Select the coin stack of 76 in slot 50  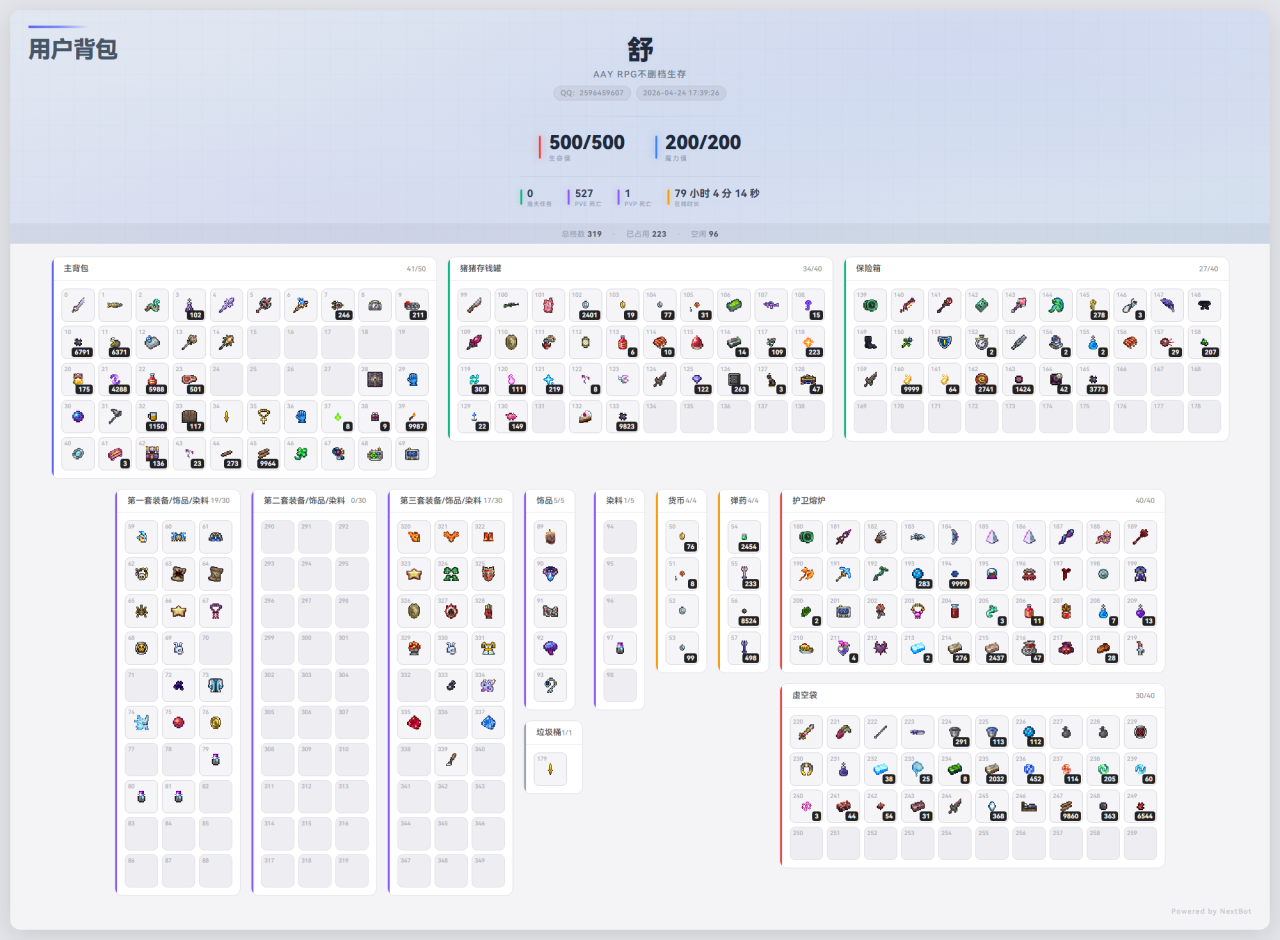point(682,536)
